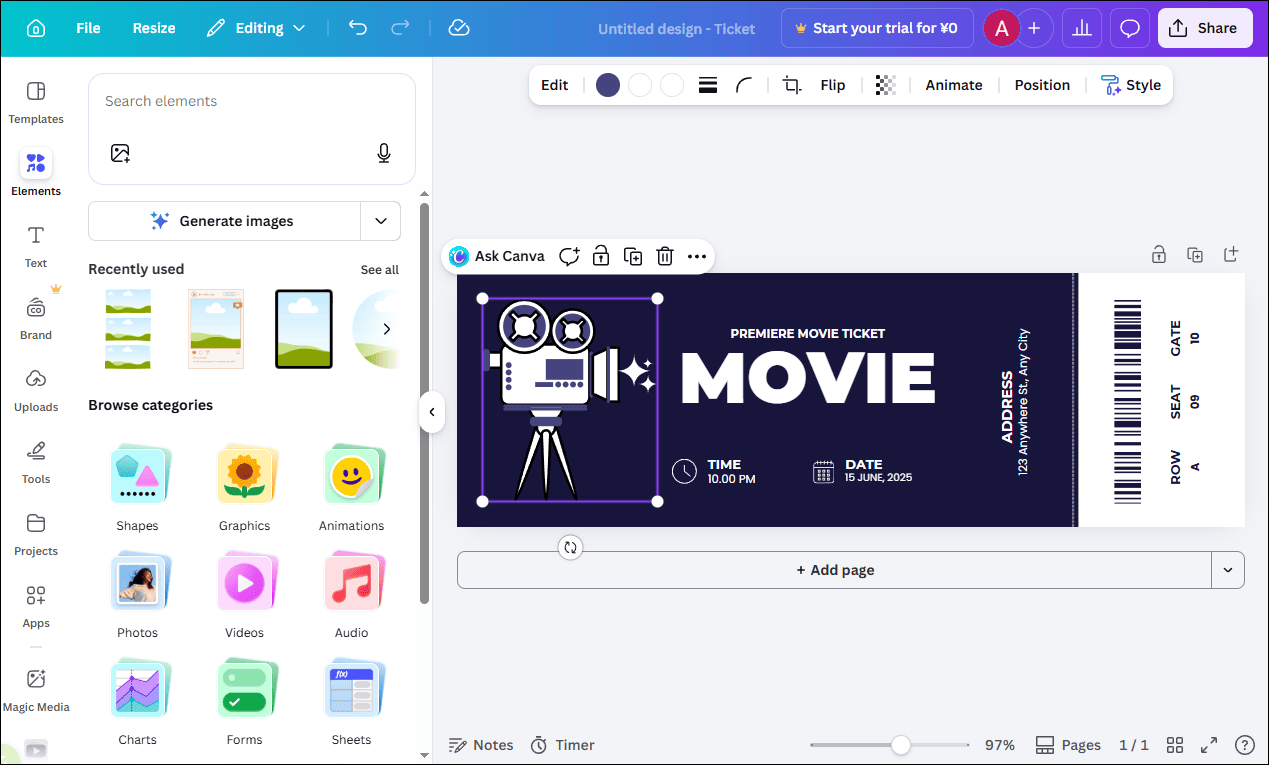This screenshot has width=1269, height=765.
Task: Click the Ask Canva assistant icon
Action: [x=458, y=256]
